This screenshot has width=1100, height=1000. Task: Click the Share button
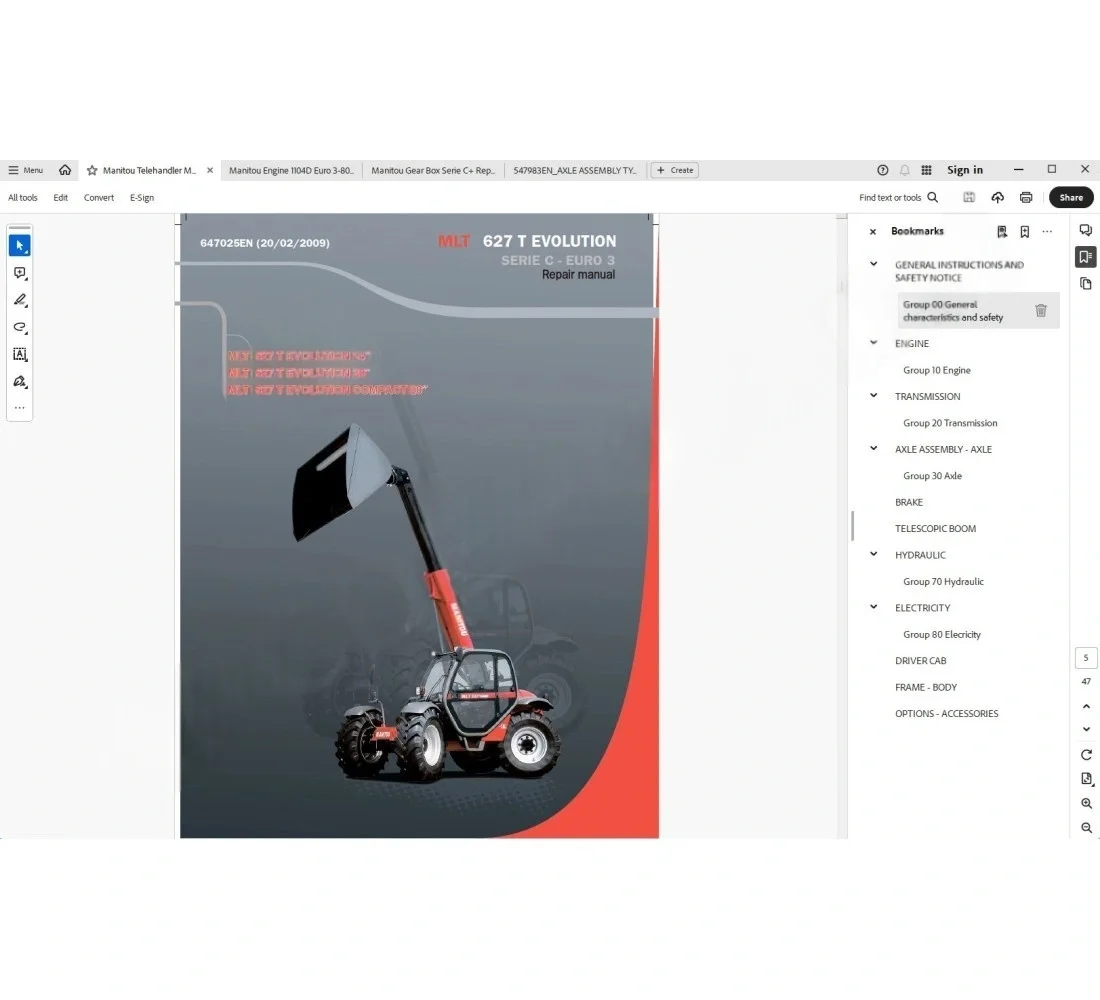click(1071, 197)
